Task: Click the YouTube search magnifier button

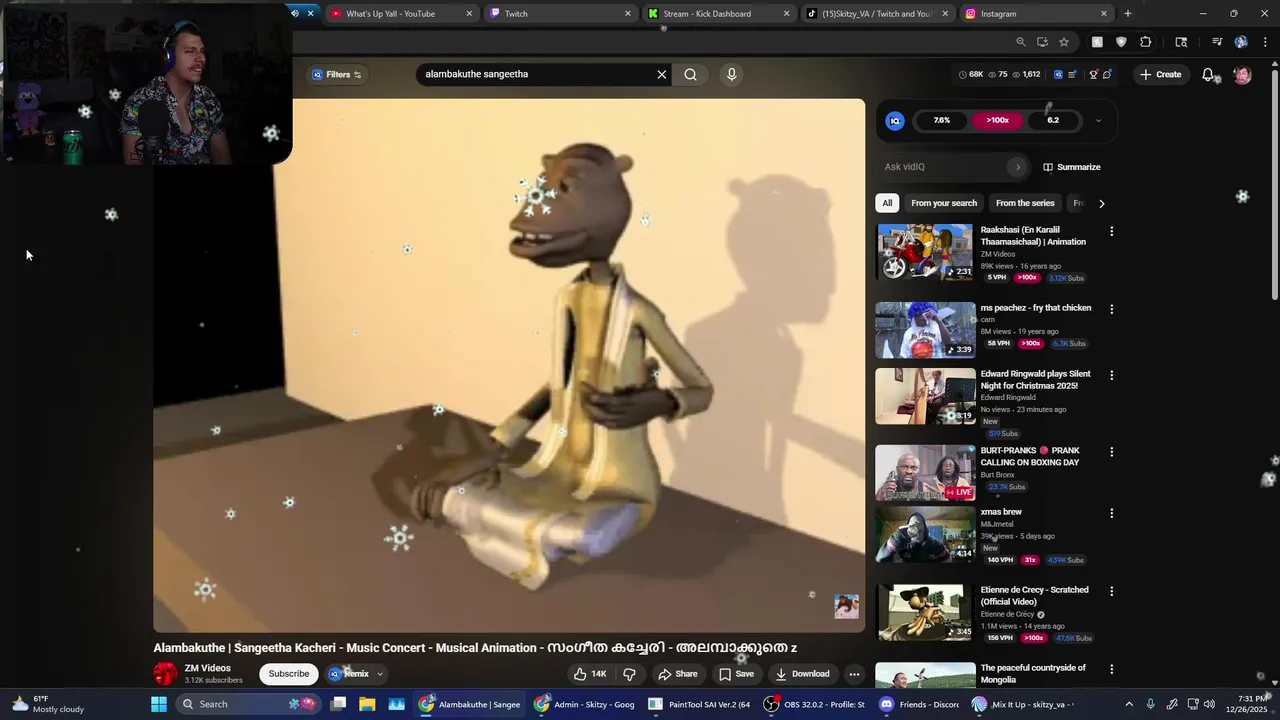Action: [x=690, y=74]
